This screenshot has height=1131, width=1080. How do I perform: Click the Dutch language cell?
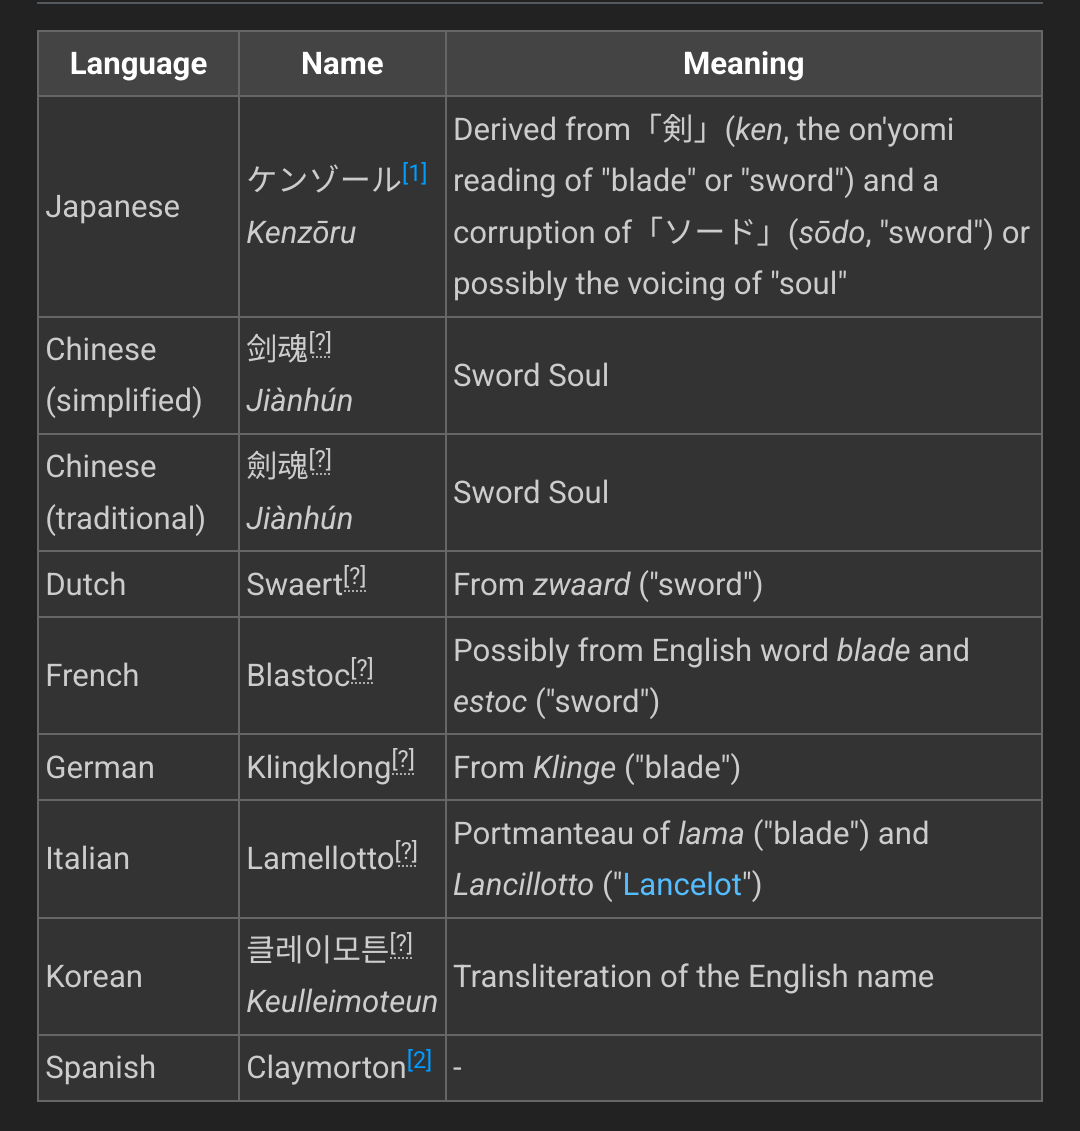(139, 584)
